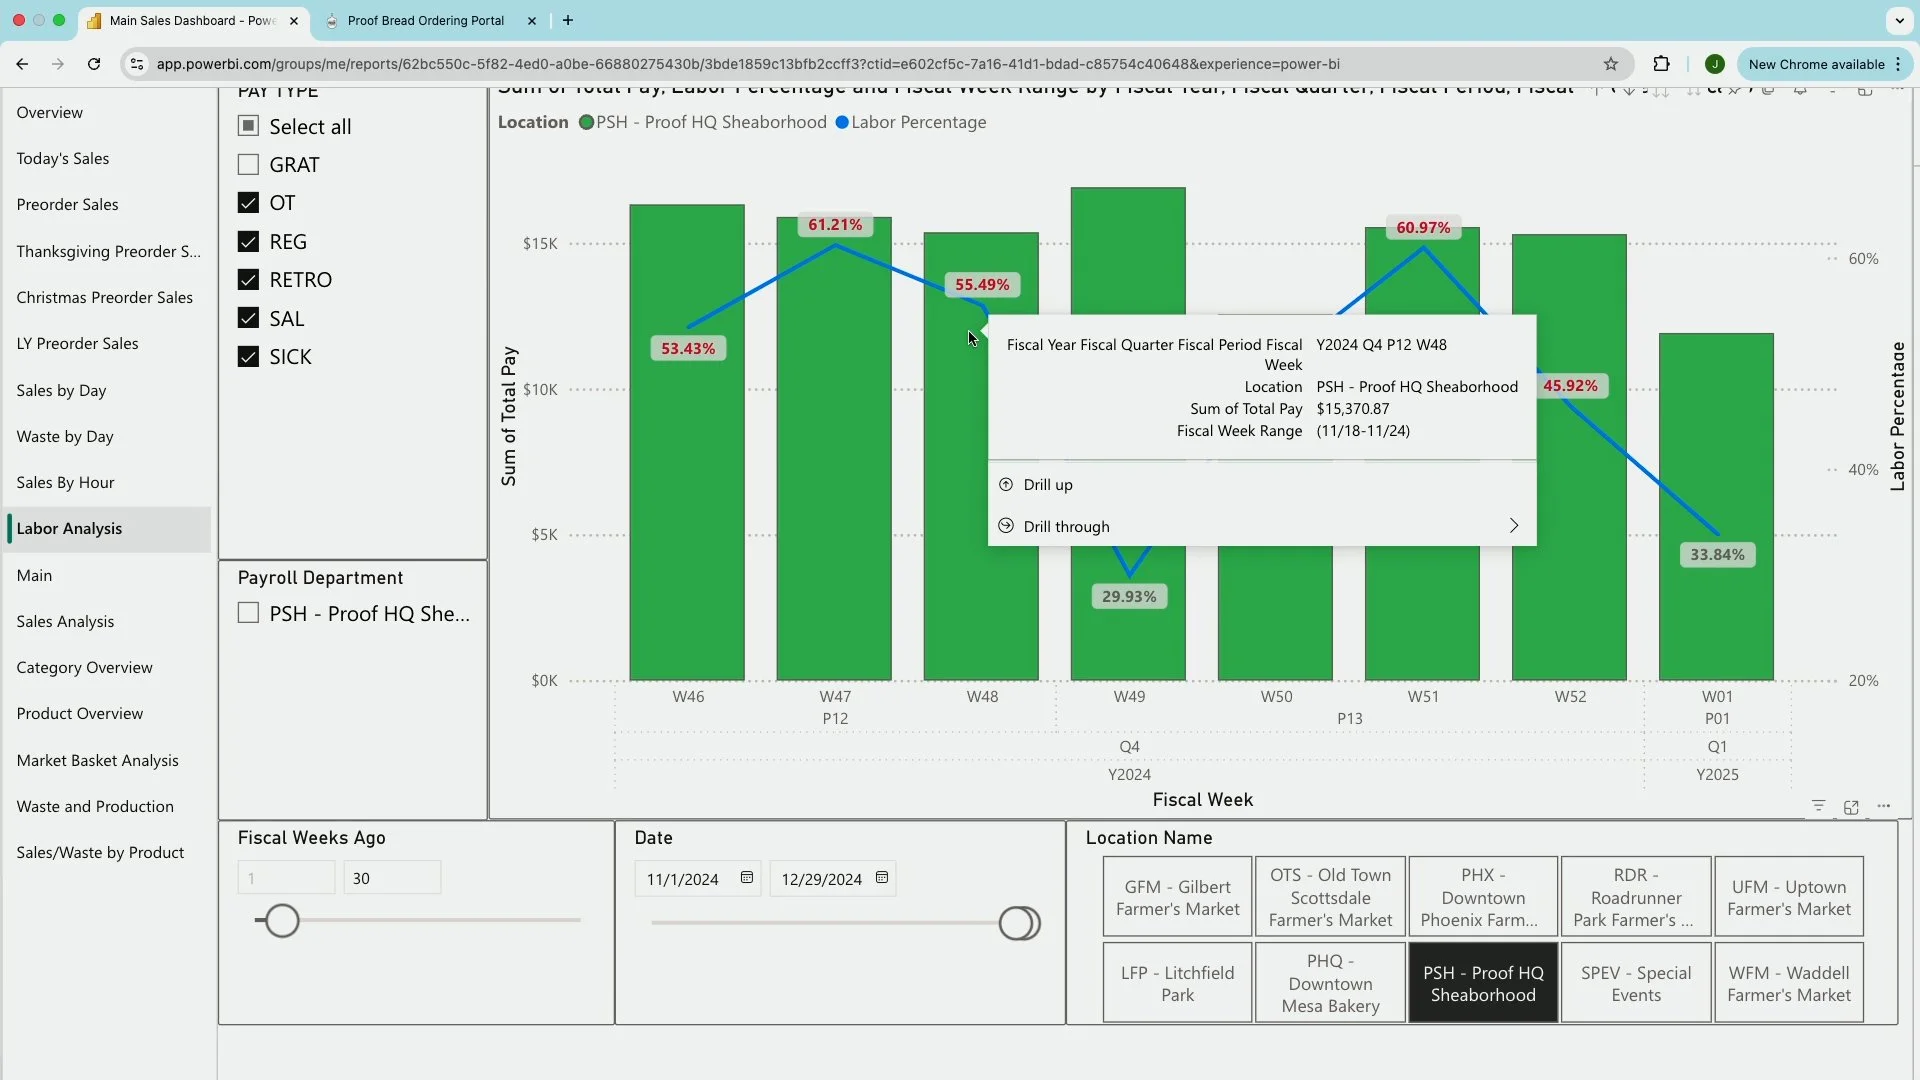Open focus mode icon below the chart
This screenshot has height=1080, width=1920.
[1851, 807]
